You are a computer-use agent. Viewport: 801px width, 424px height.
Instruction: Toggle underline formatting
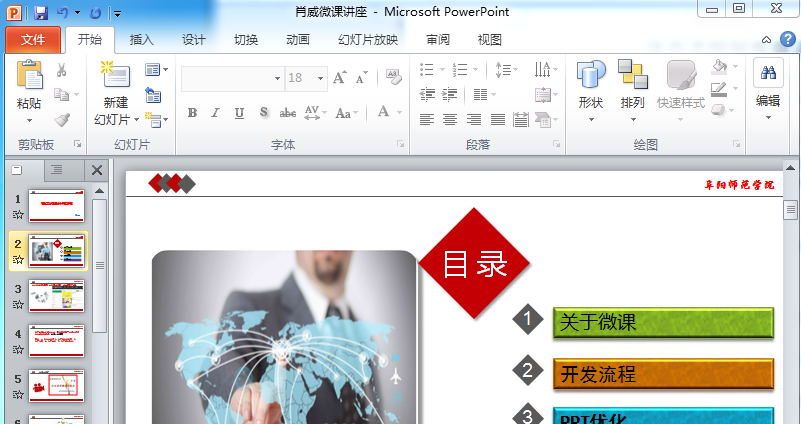point(239,113)
